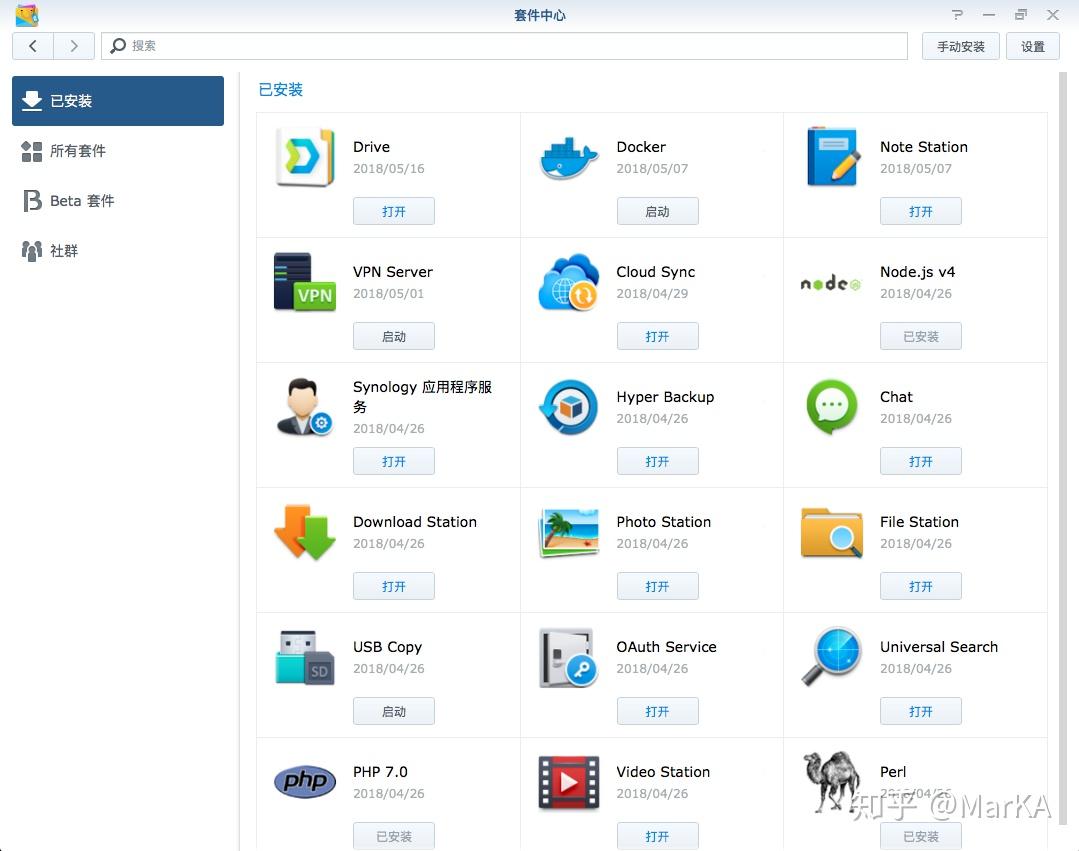The height and width of the screenshot is (851, 1079).
Task: Open Synology 应用程序服务 with its 打开 button
Action: click(394, 461)
